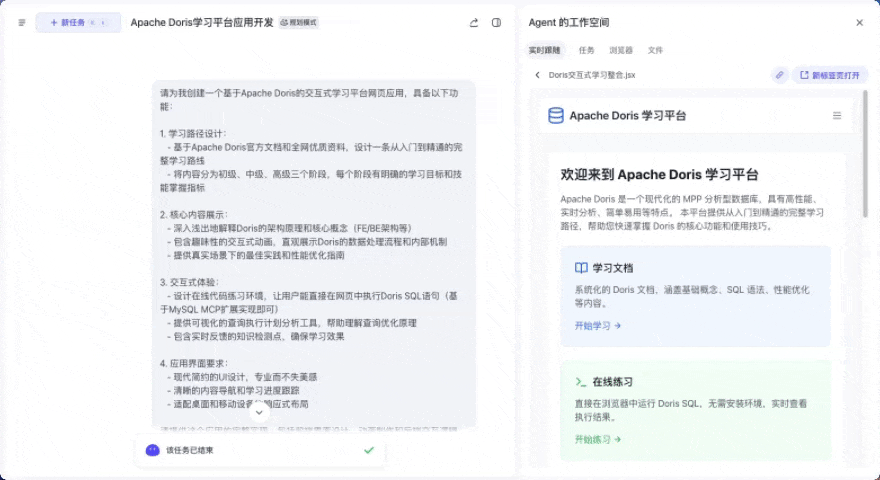Click the share icon in chat header
The height and width of the screenshot is (480, 880).
pos(474,22)
